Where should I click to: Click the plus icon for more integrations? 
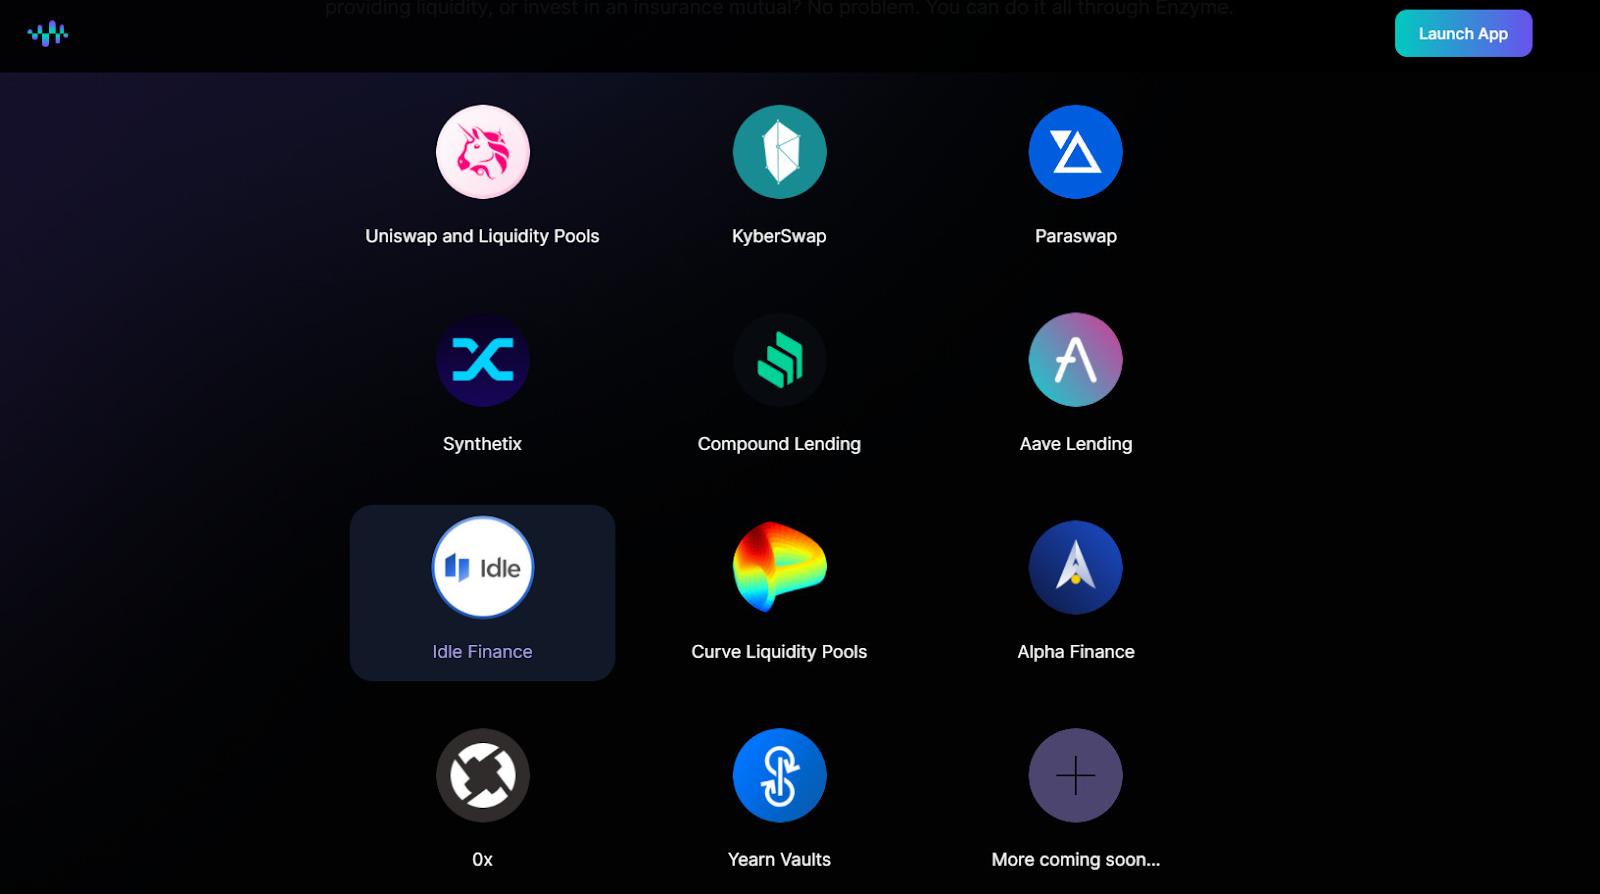point(1076,775)
